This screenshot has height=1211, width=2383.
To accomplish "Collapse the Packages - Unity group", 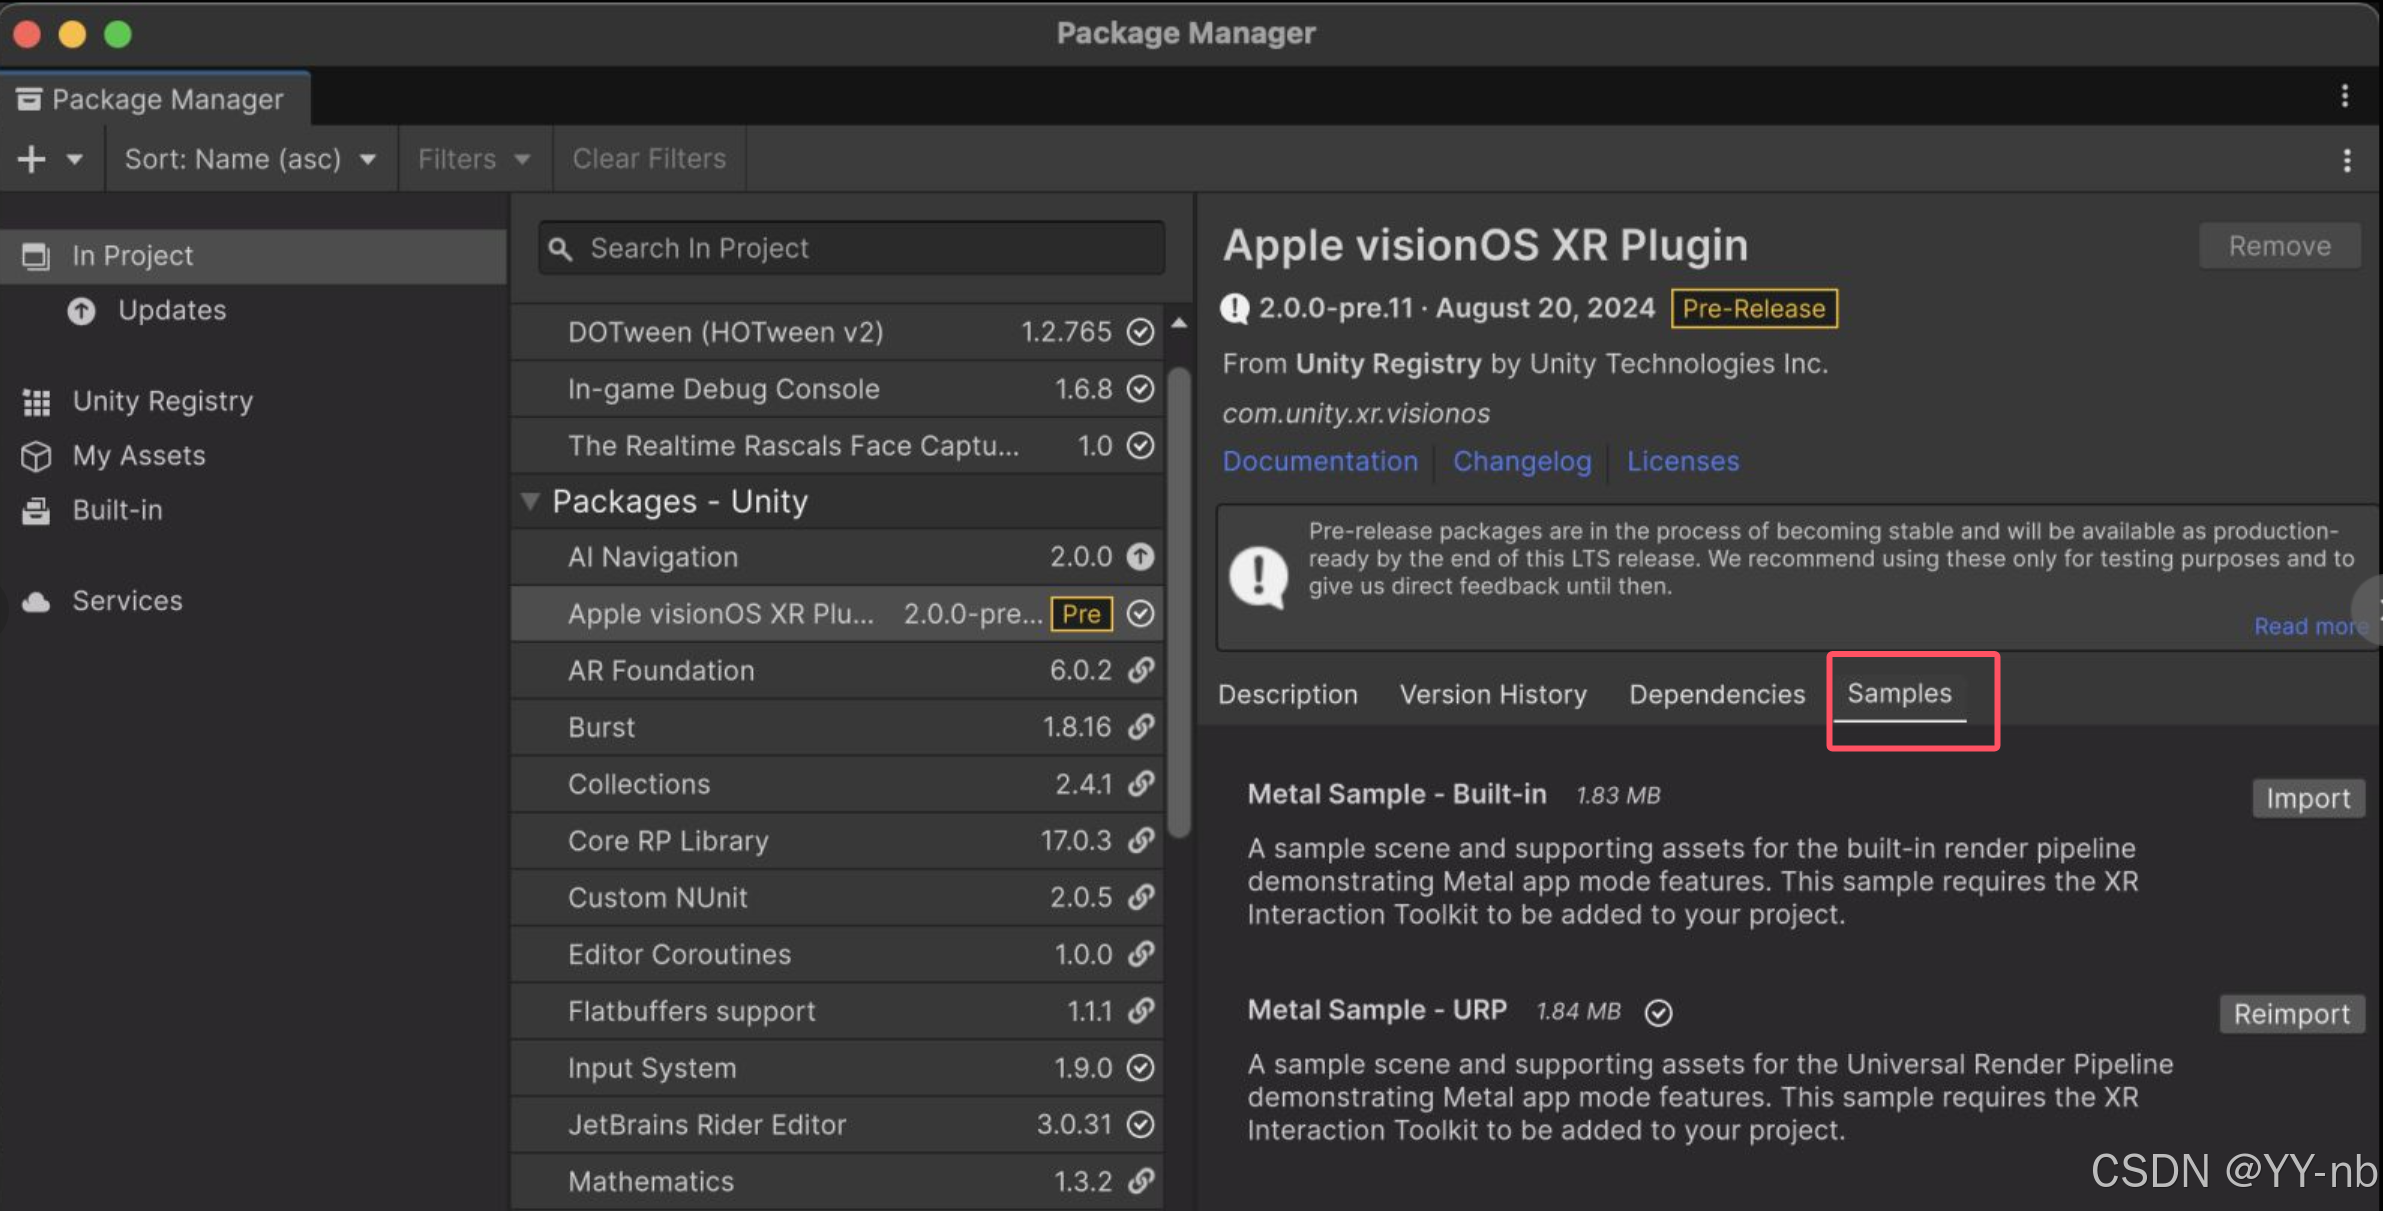I will click(530, 501).
